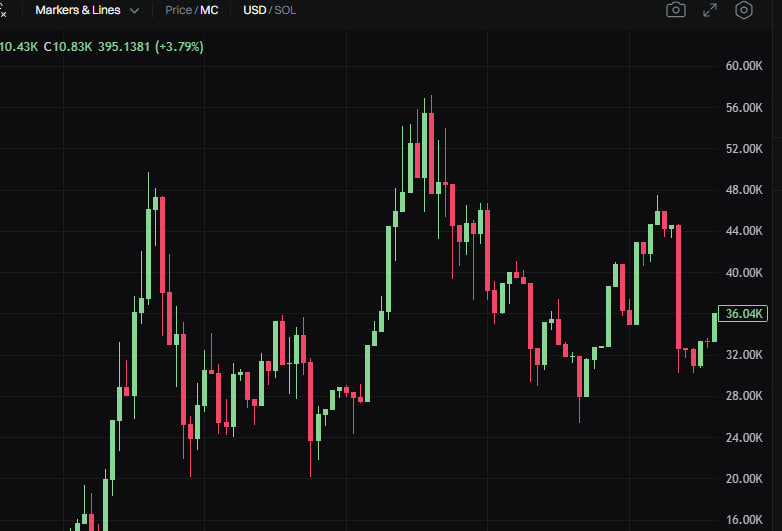Click the 44.00K price axis label
Image resolution: width=782 pixels, height=531 pixels.
[744, 231]
